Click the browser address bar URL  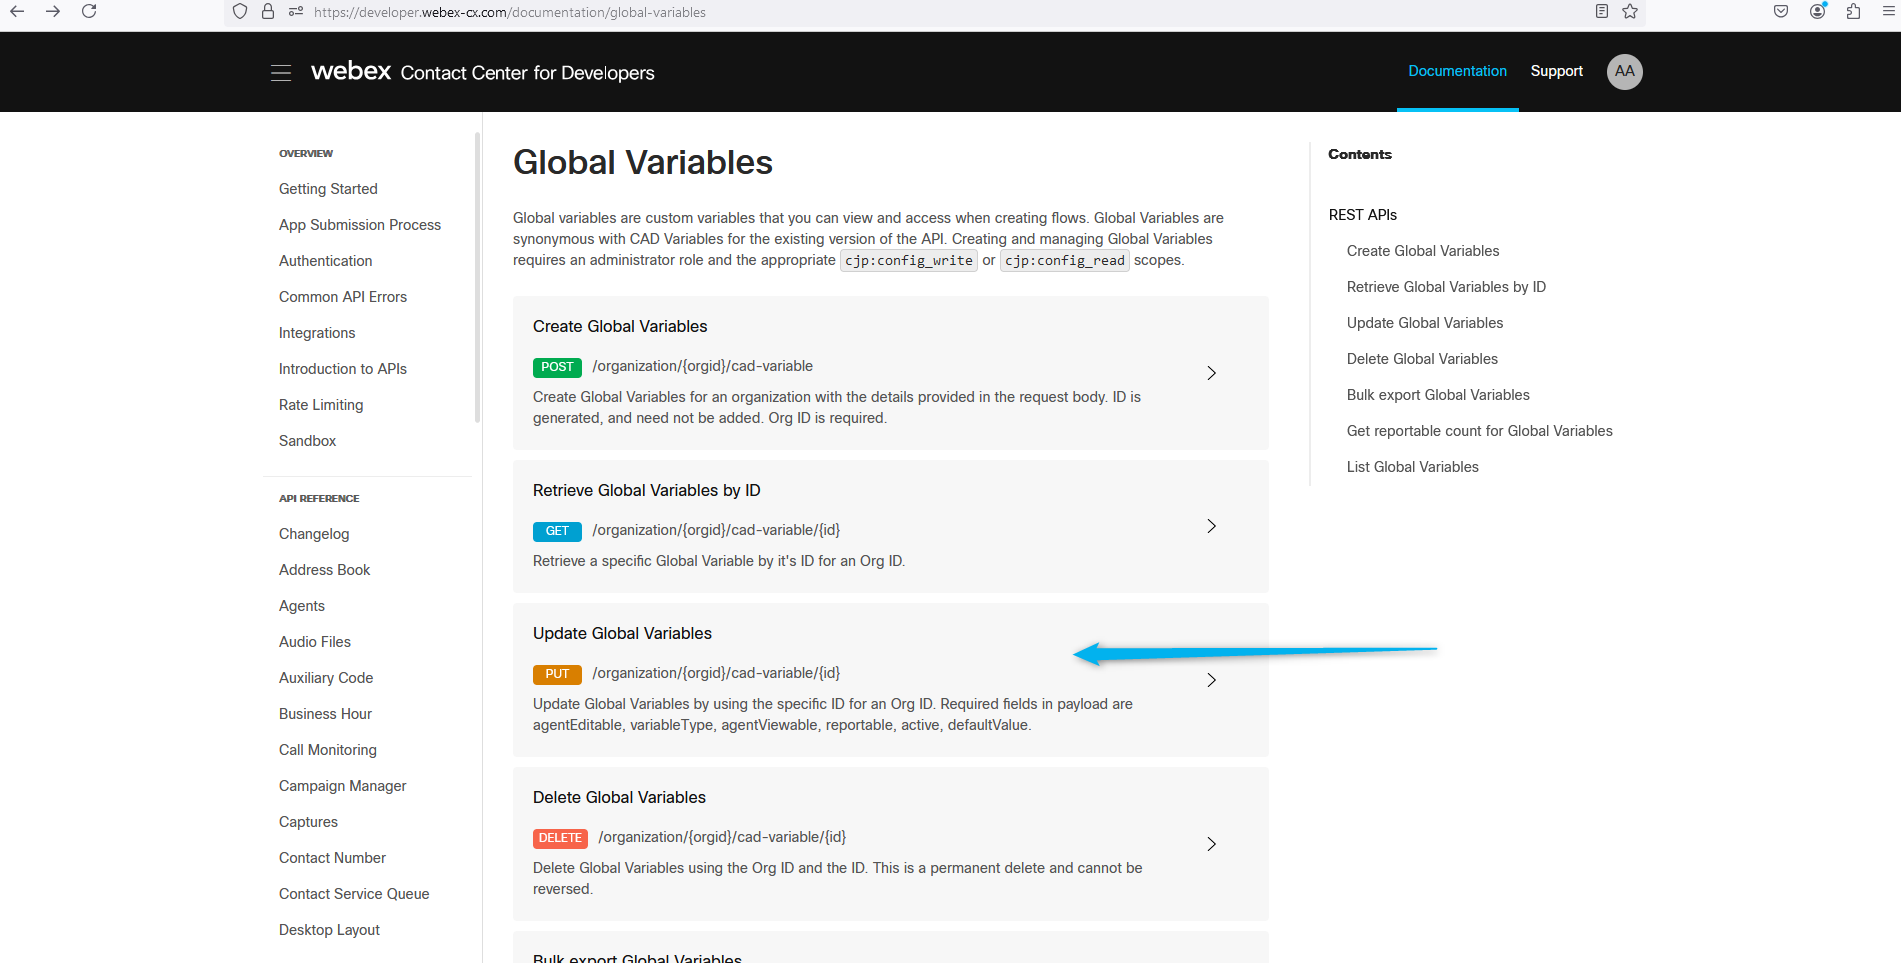point(510,12)
